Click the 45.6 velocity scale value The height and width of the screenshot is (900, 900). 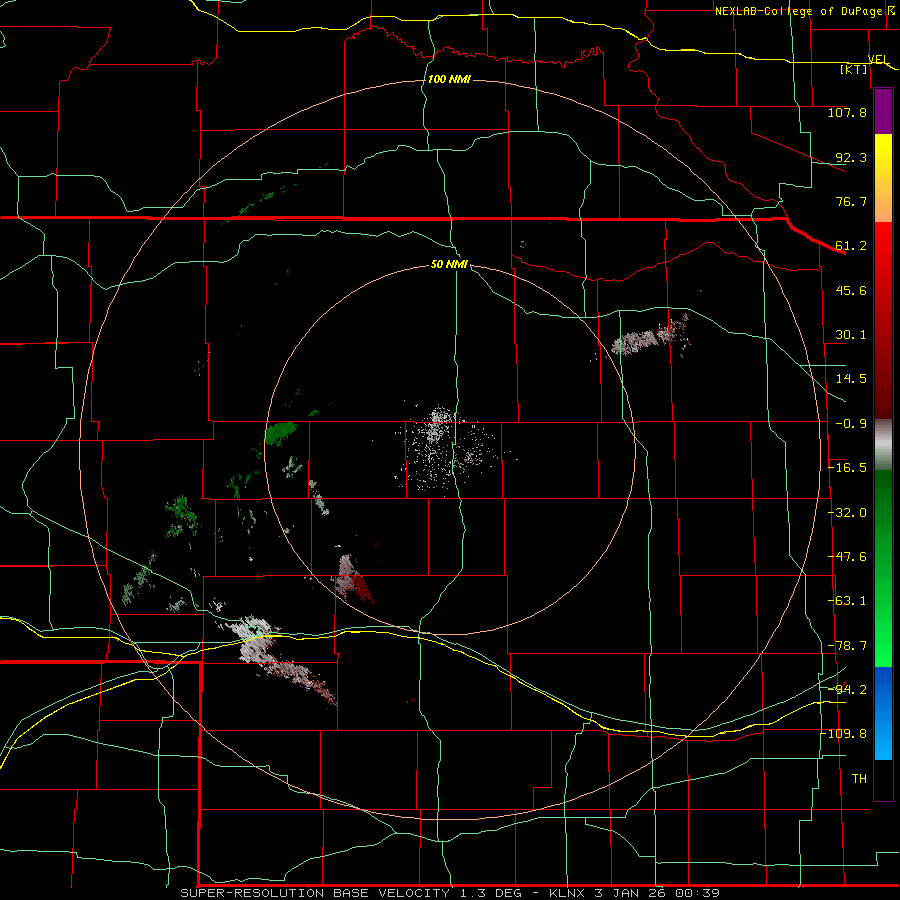point(851,290)
